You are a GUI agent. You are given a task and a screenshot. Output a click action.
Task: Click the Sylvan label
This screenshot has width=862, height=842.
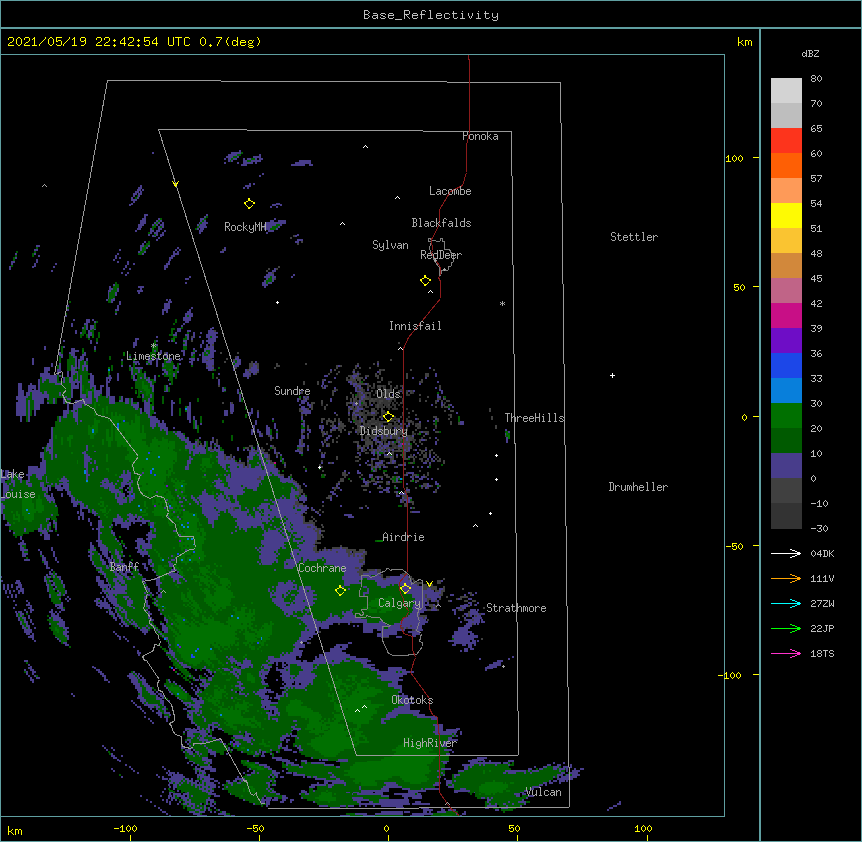390,245
